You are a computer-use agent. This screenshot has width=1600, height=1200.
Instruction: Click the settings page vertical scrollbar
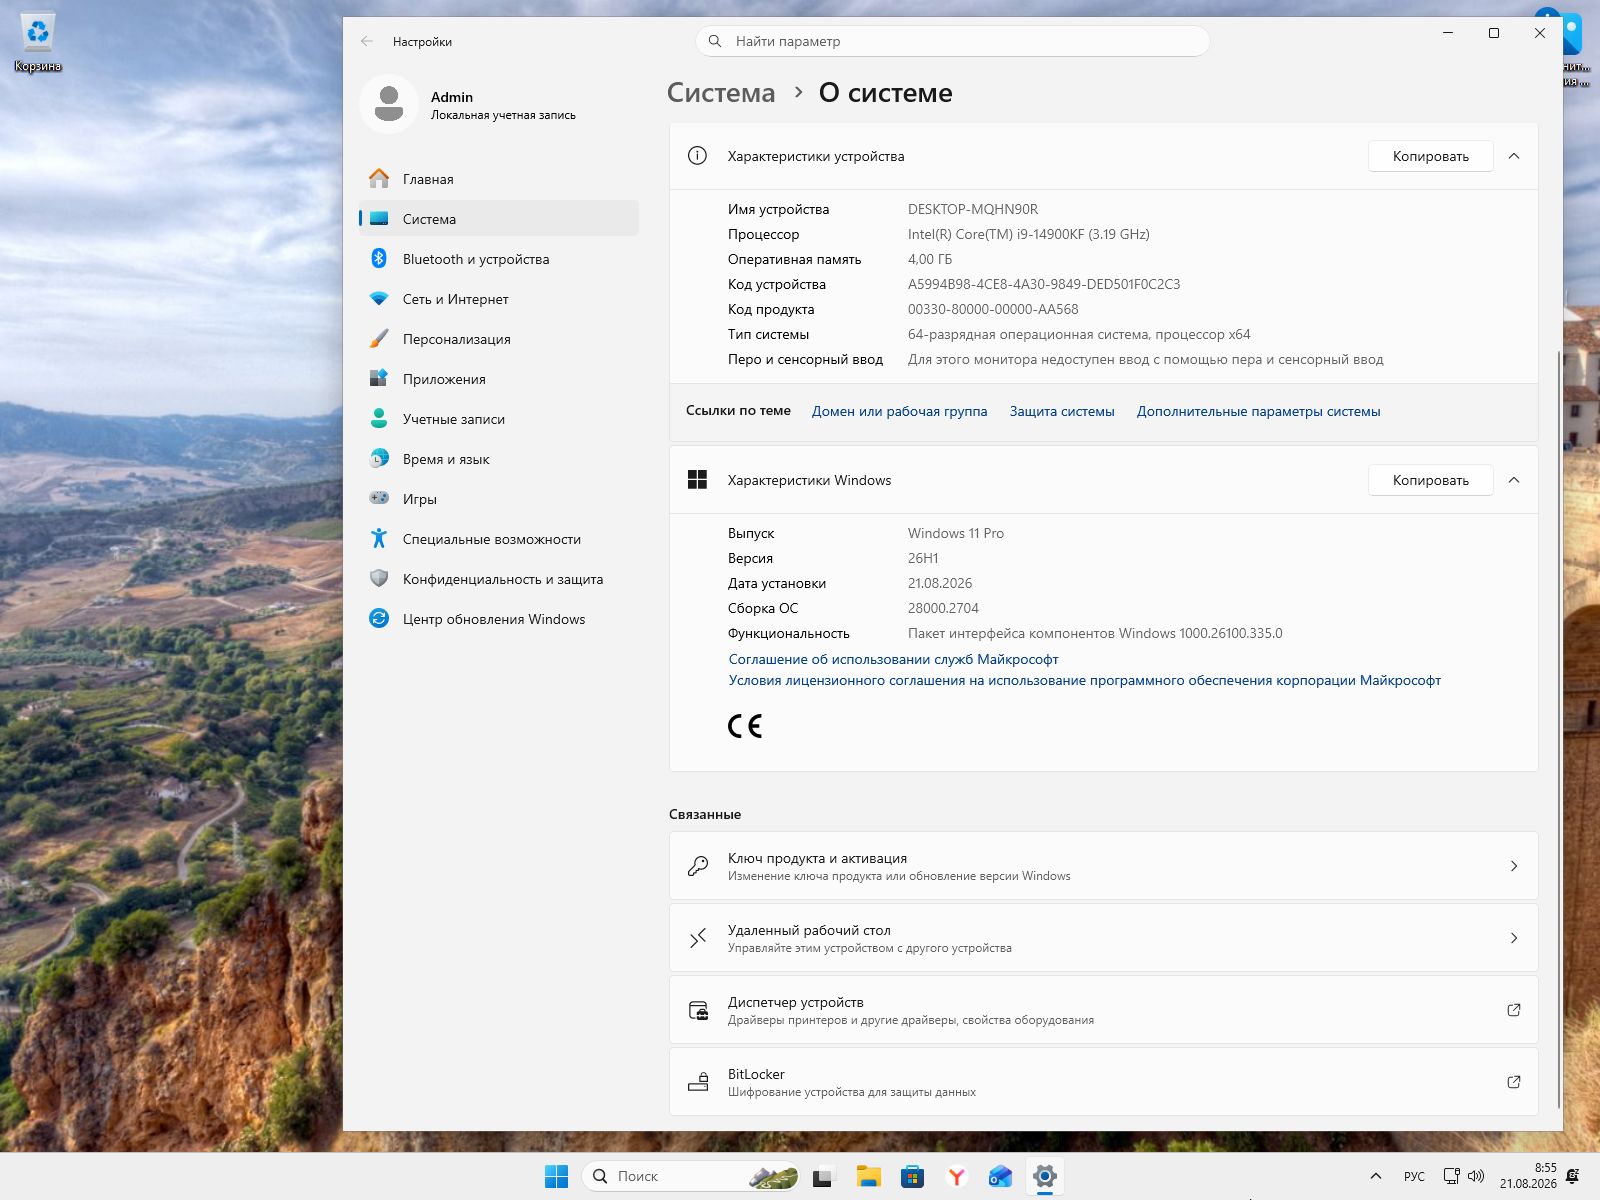(1558, 730)
